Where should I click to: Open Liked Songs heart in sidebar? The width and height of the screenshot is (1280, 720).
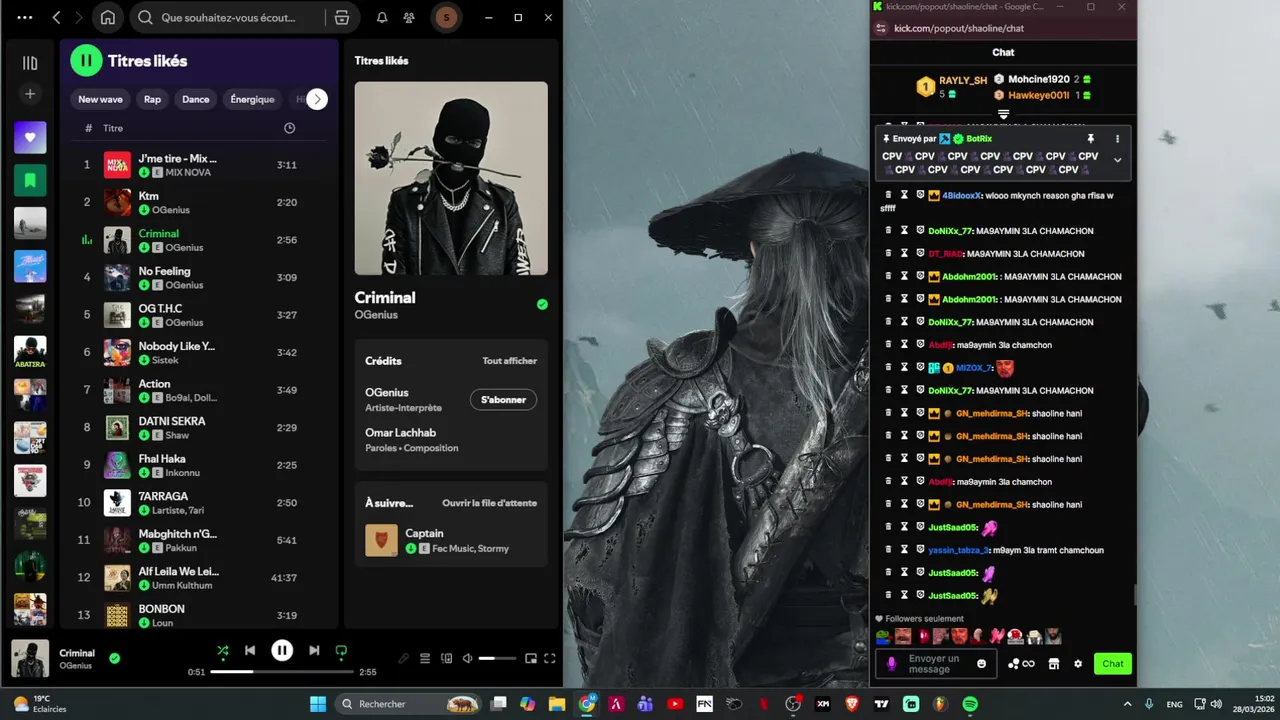[30, 138]
